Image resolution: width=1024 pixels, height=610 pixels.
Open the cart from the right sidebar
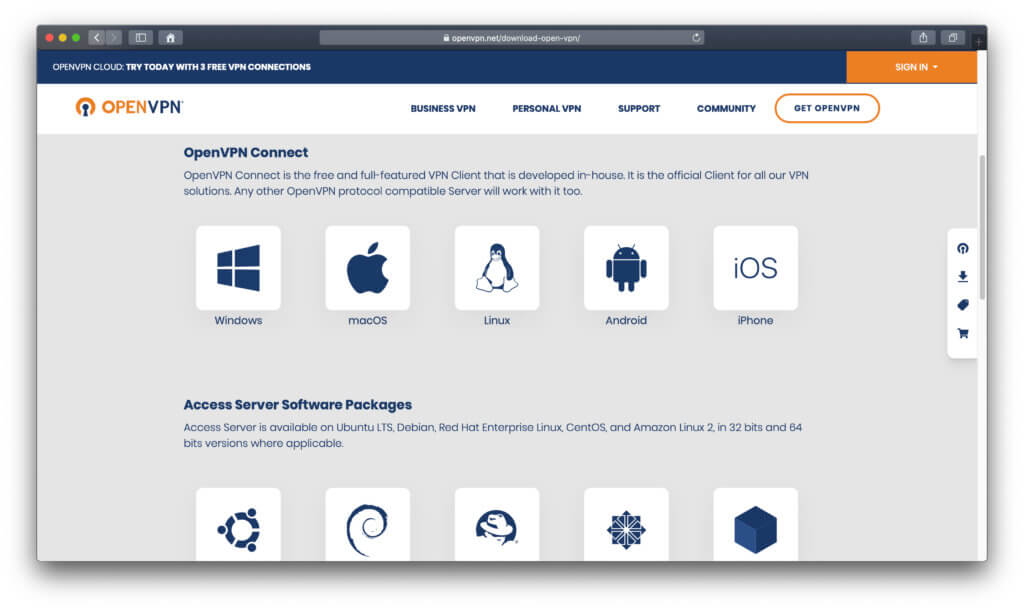click(962, 333)
